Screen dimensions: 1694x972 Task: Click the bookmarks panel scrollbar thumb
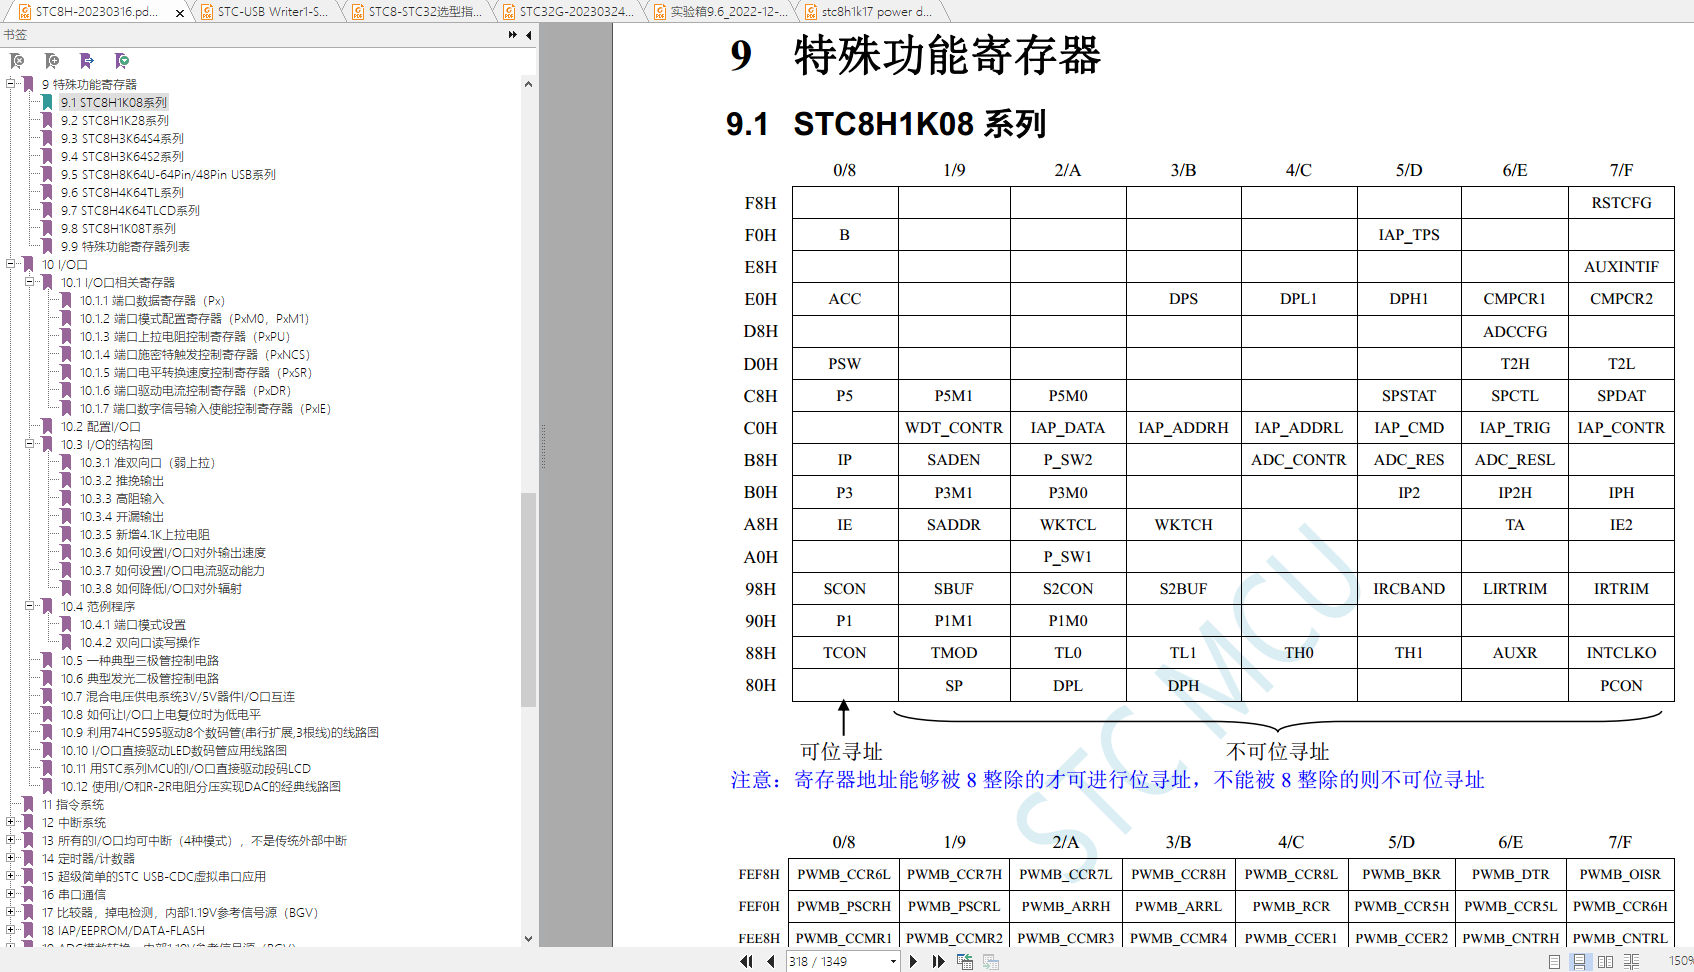tap(528, 600)
